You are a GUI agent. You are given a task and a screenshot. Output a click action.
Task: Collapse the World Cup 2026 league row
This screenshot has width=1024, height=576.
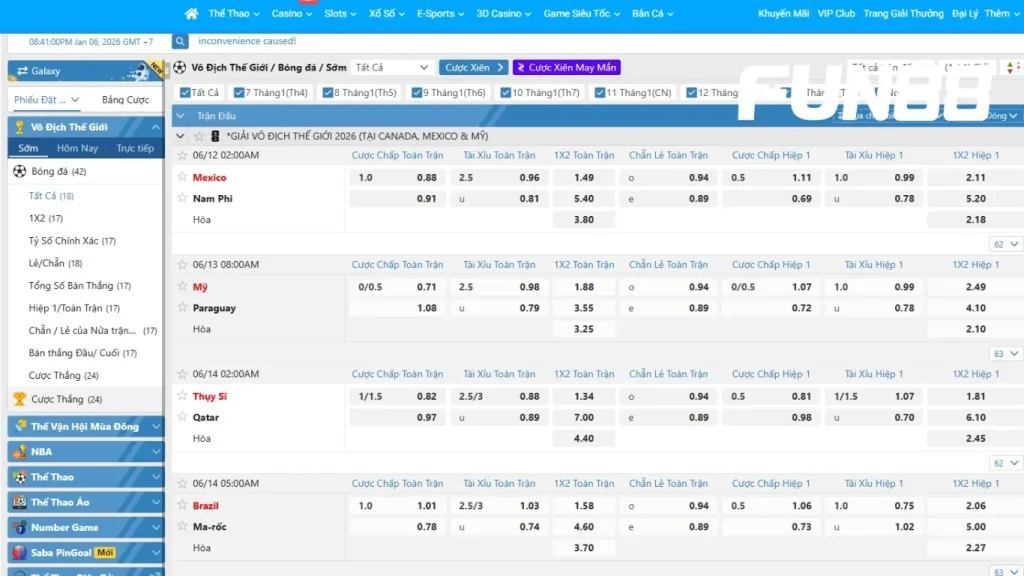(x=180, y=136)
